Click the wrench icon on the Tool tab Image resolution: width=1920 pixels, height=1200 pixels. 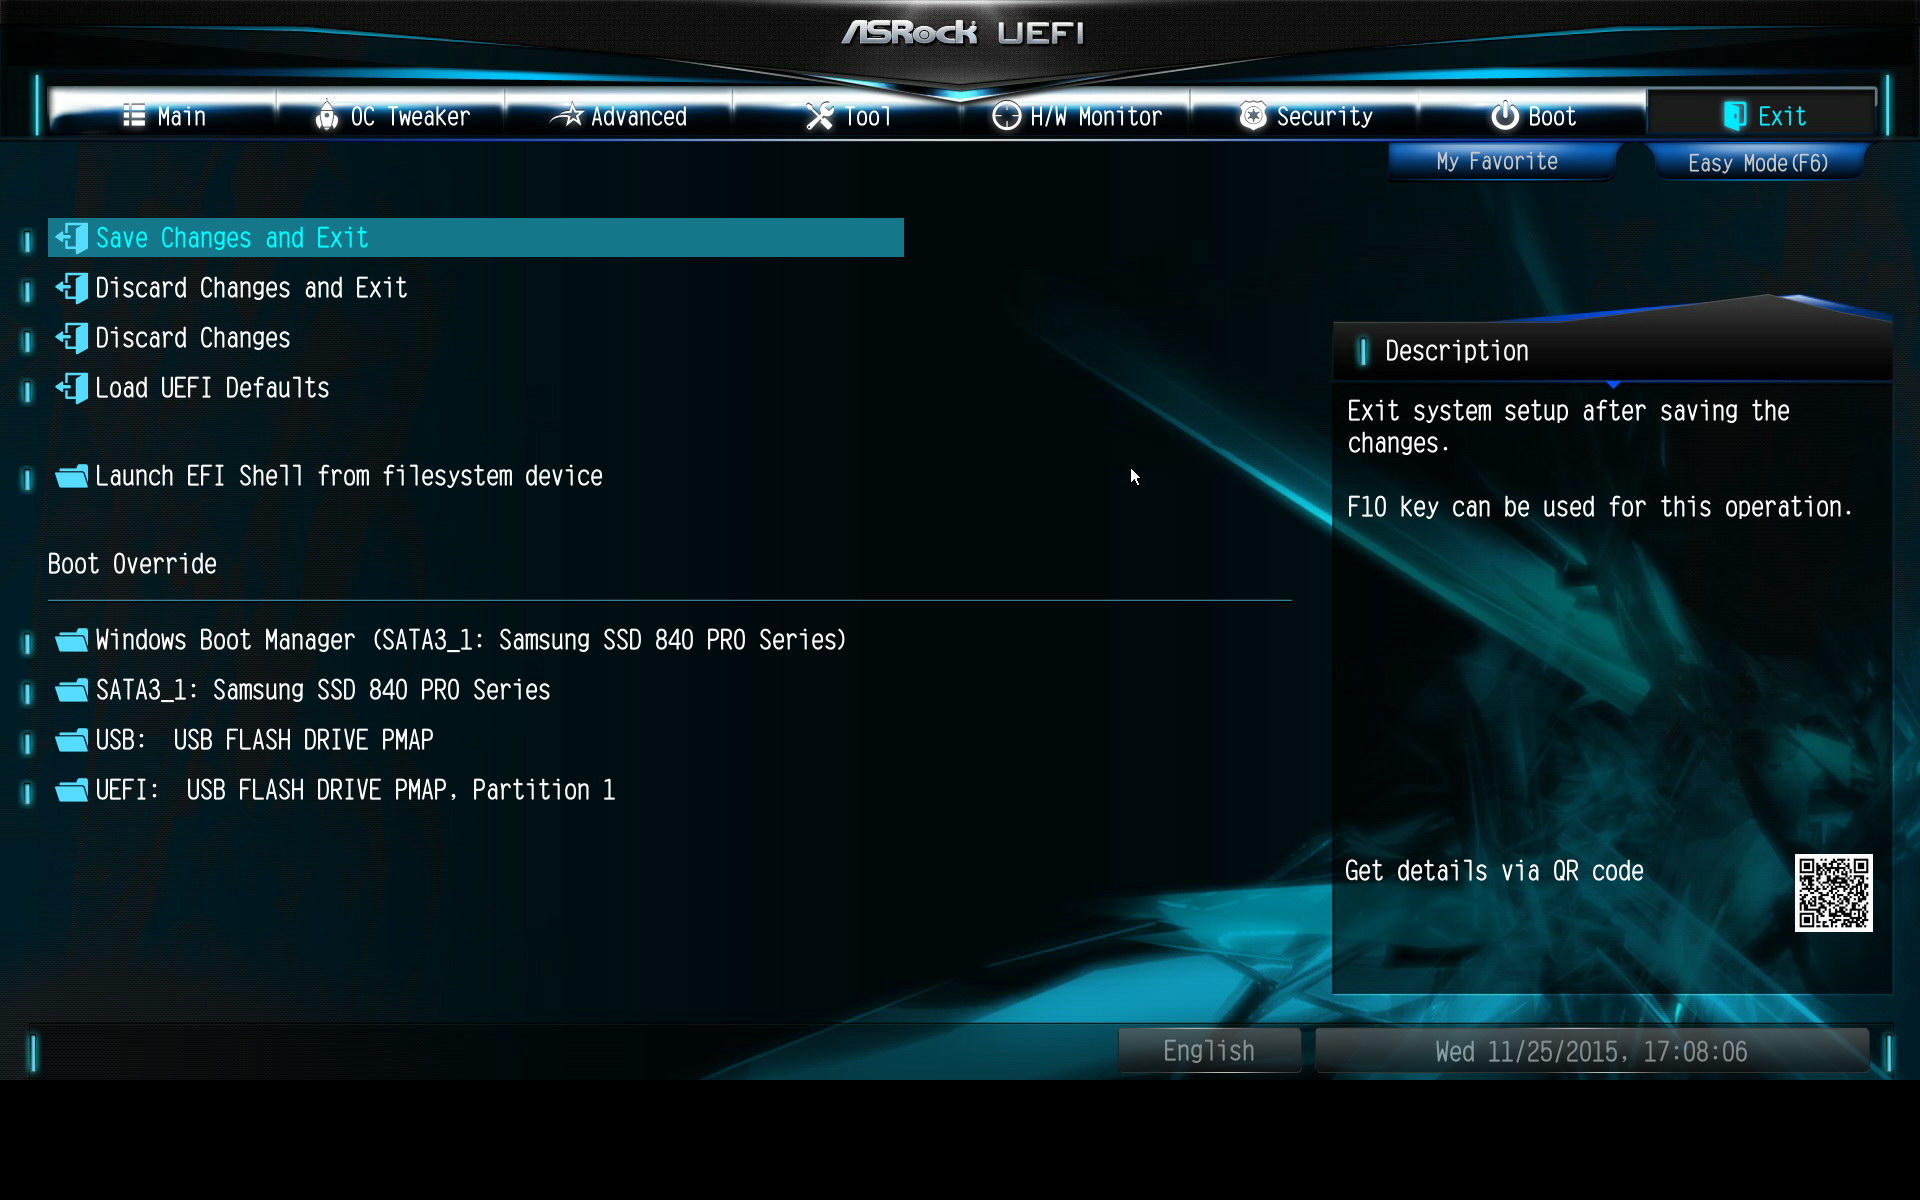click(819, 117)
